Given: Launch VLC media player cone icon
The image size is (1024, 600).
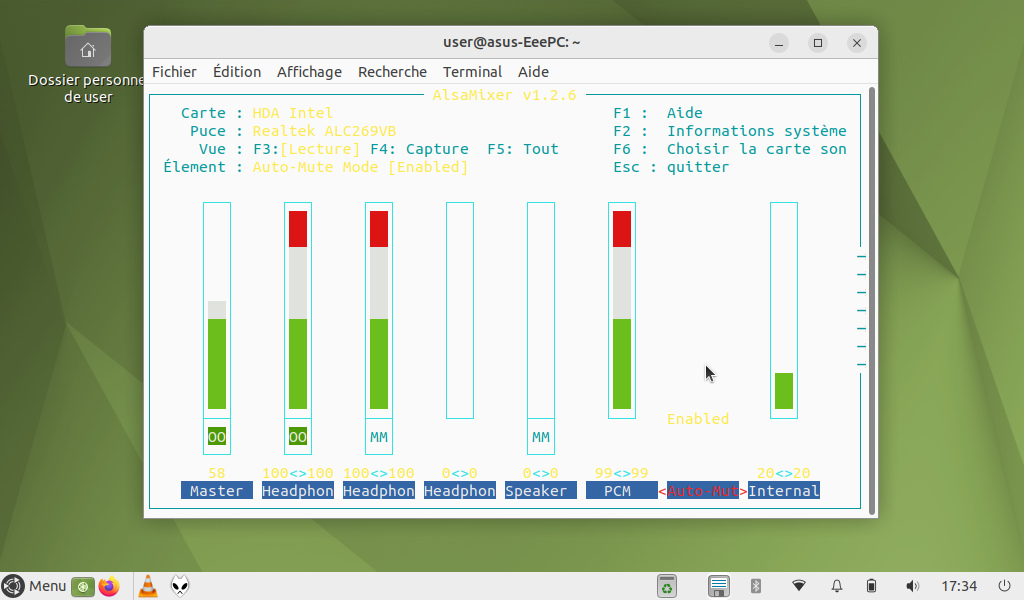Looking at the screenshot, I should [x=148, y=586].
